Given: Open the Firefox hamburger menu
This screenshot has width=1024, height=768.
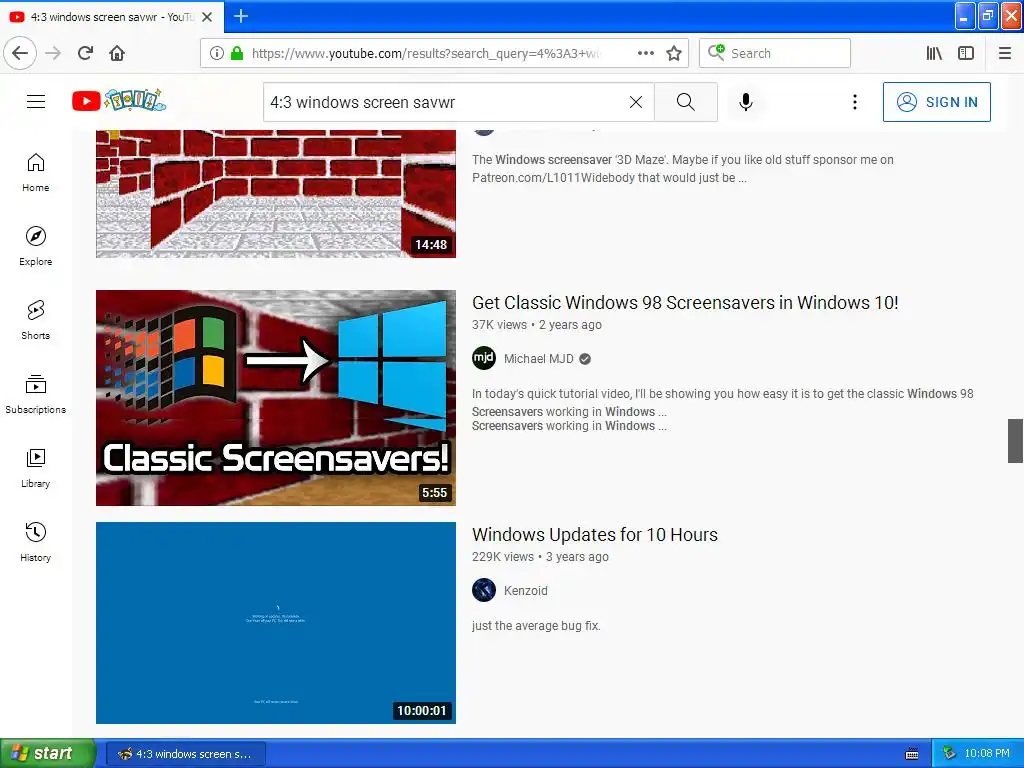Looking at the screenshot, I should pos(1004,53).
